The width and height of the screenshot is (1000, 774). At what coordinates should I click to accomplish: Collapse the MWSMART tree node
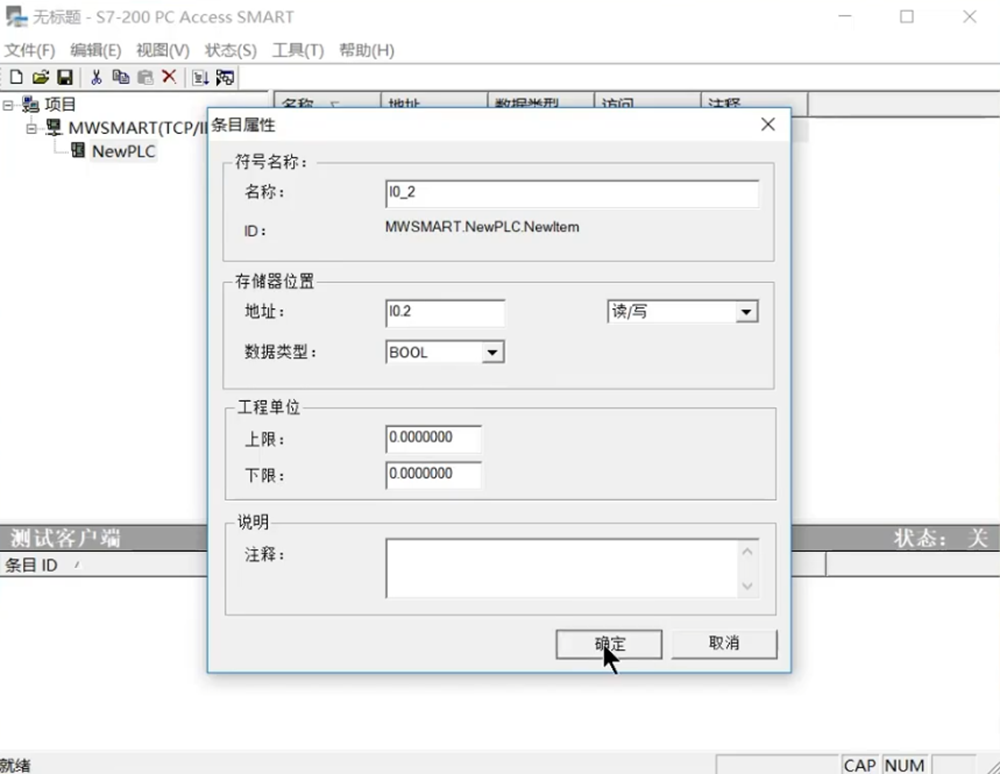32,128
